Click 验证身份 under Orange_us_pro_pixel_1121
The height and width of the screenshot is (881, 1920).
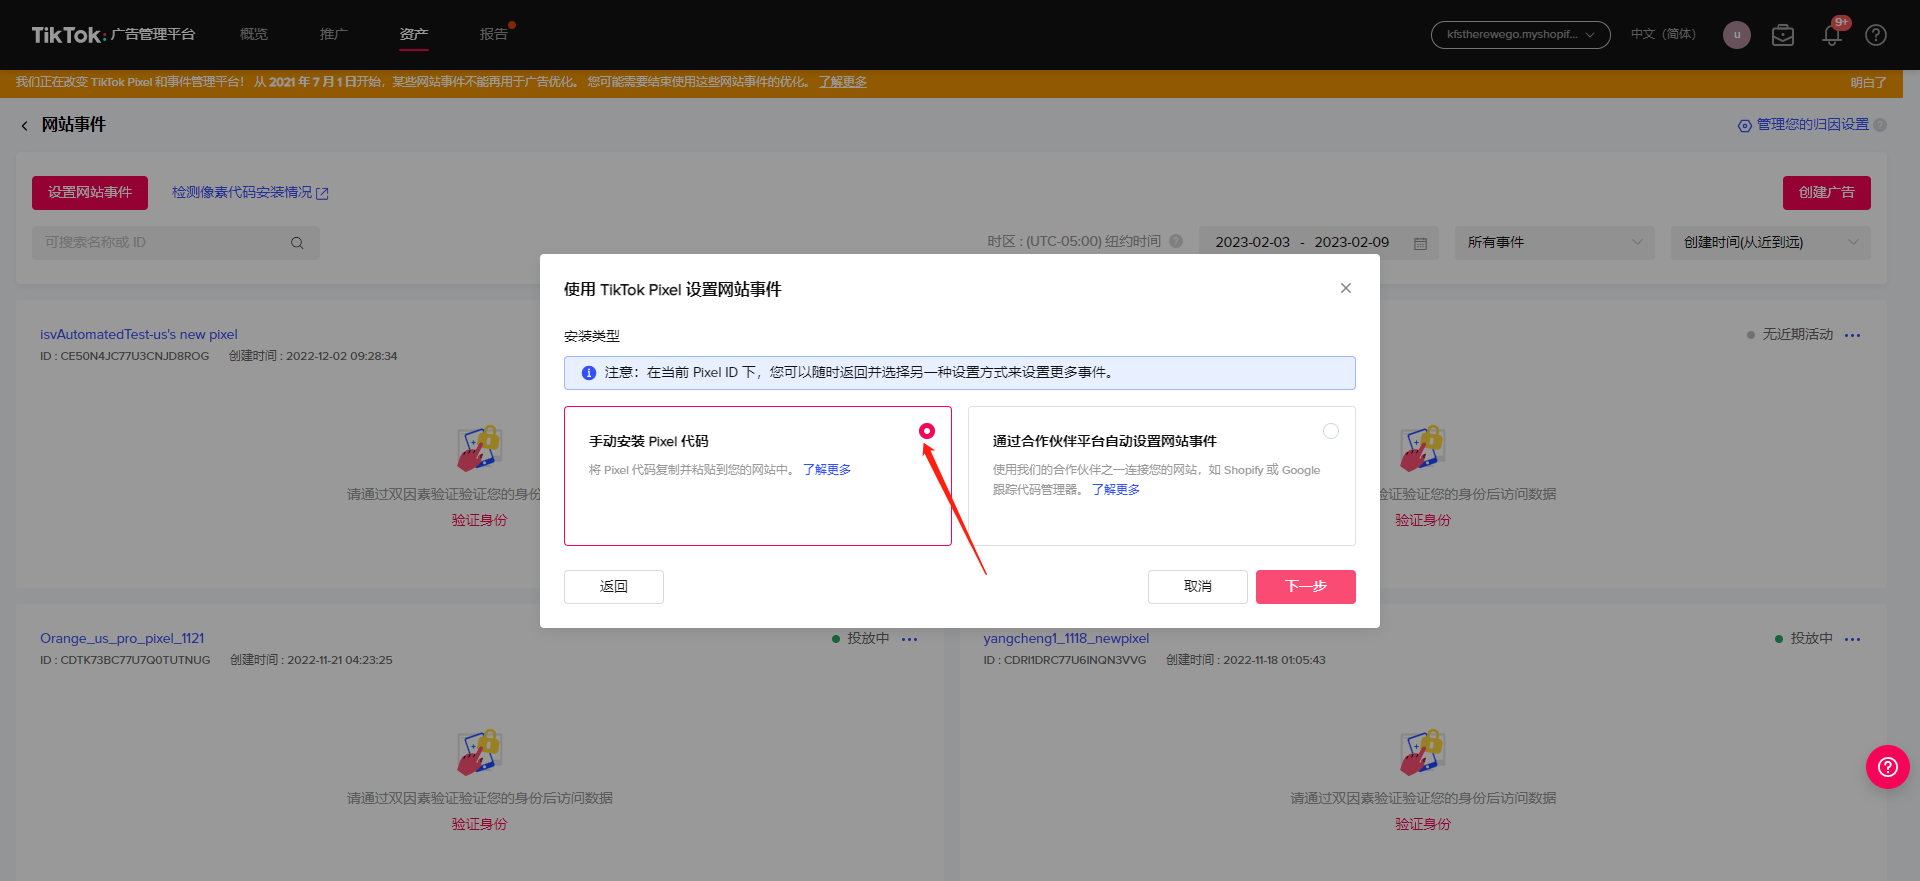[x=480, y=824]
